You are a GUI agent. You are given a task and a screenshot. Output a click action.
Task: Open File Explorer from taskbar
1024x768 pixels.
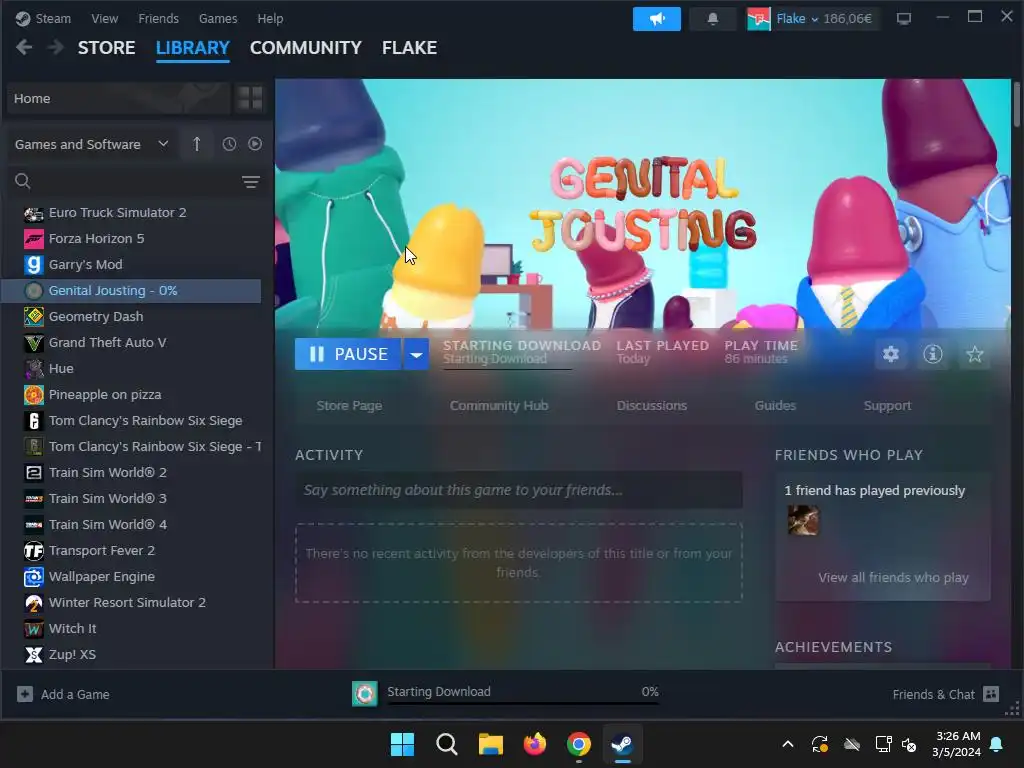490,744
